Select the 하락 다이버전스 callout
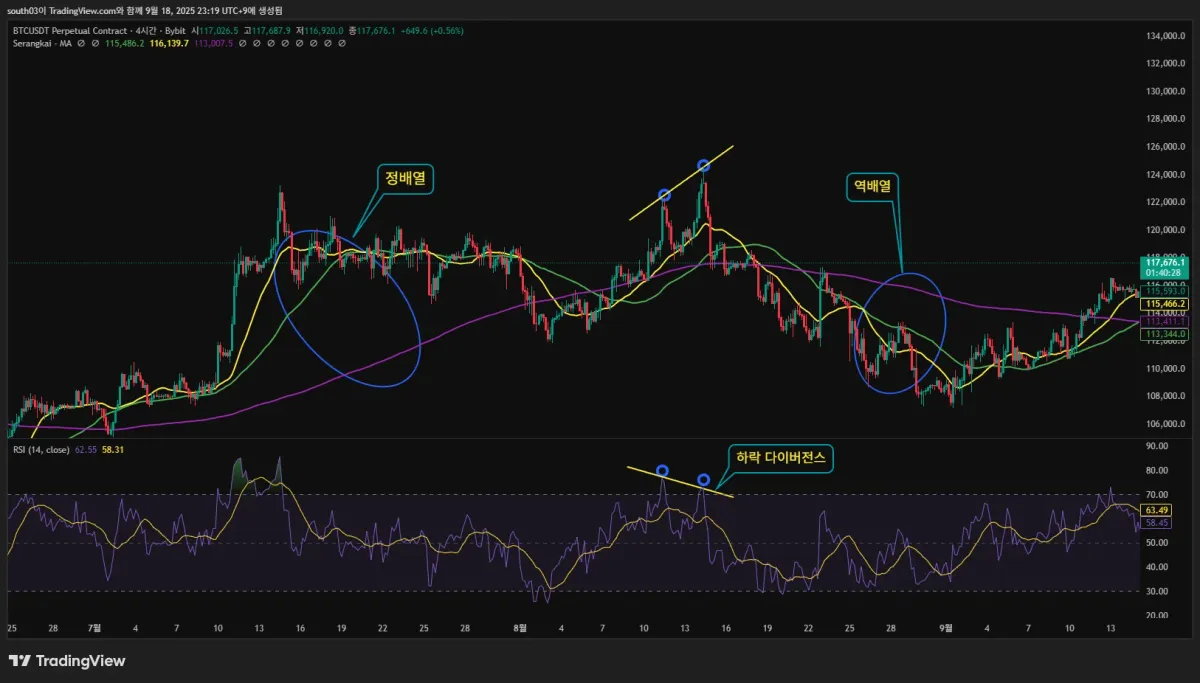Image resolution: width=1200 pixels, height=683 pixels. click(780, 458)
